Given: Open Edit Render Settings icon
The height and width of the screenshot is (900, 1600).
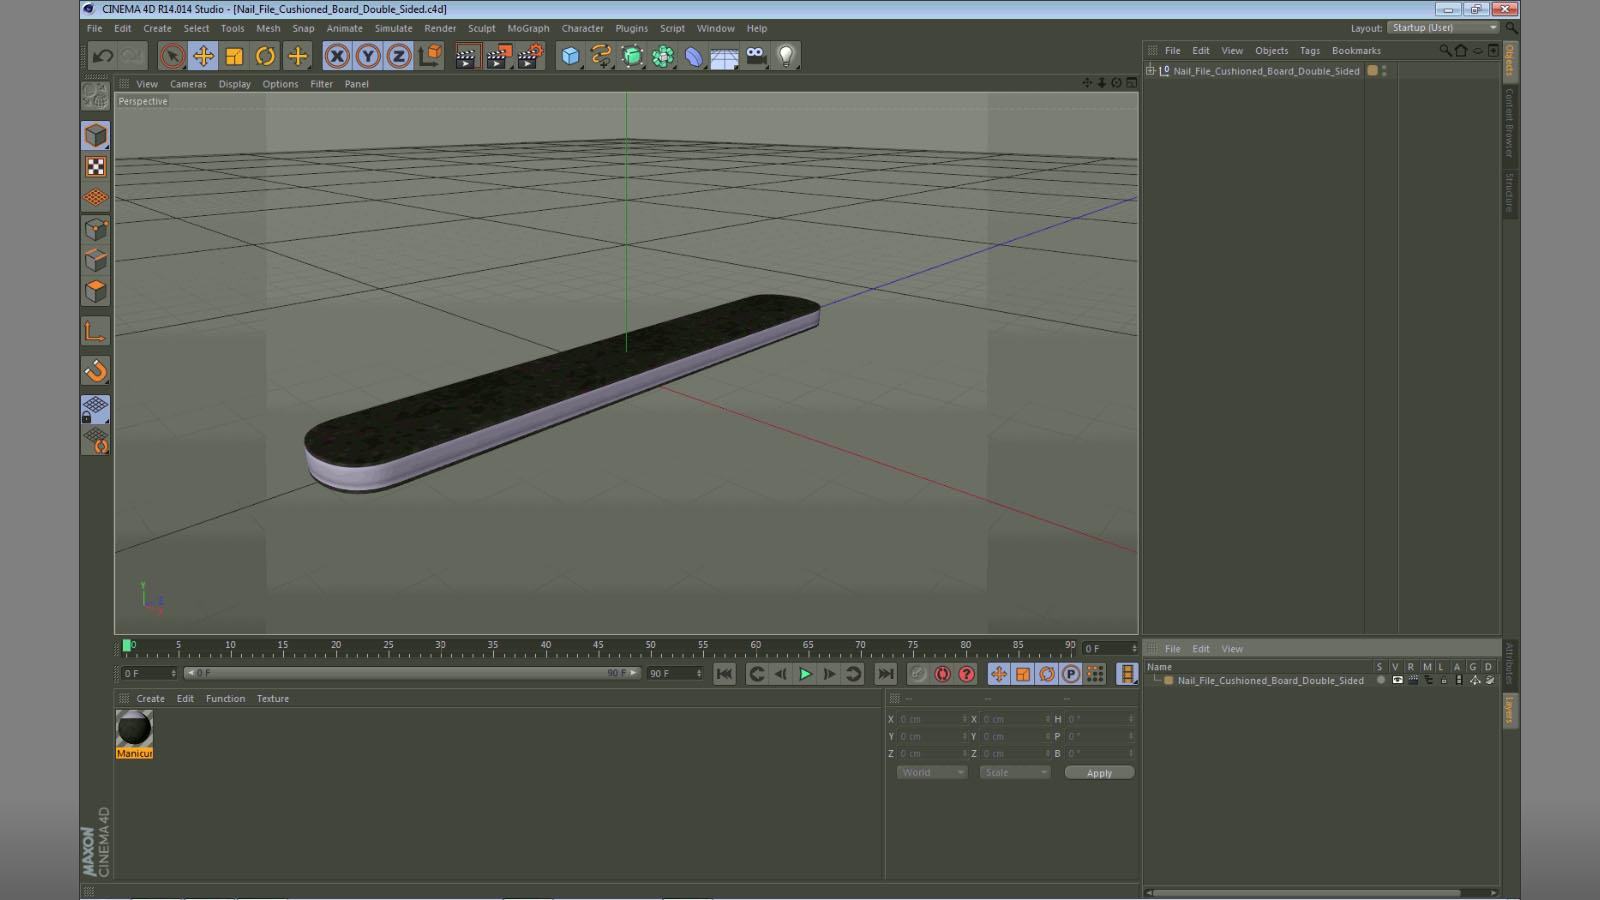Looking at the screenshot, I should tap(530, 56).
